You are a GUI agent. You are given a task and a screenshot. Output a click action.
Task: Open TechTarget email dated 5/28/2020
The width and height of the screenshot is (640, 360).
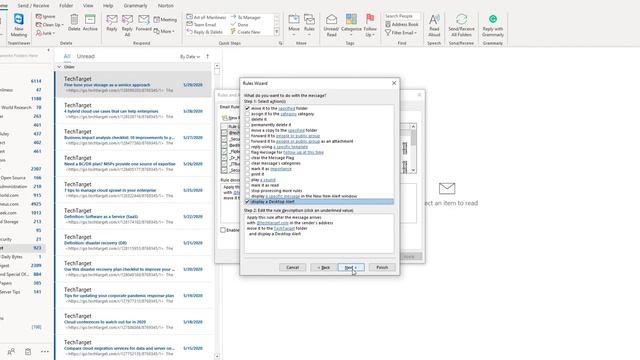(133, 111)
